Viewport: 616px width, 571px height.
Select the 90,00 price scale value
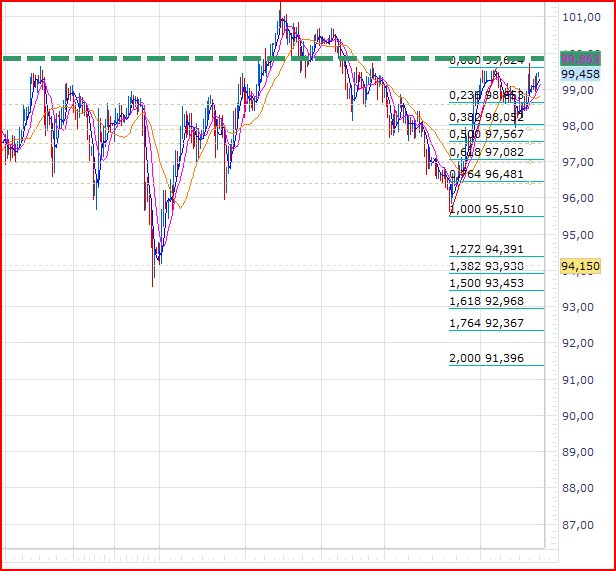[578, 416]
